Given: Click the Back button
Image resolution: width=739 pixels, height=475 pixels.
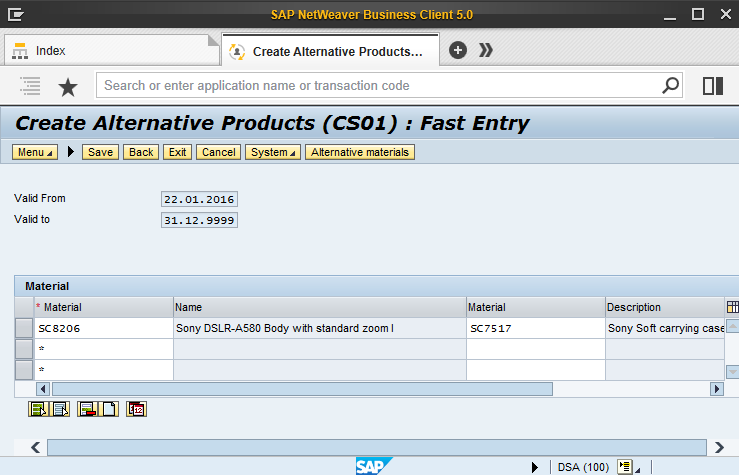Looking at the screenshot, I should [x=141, y=152].
